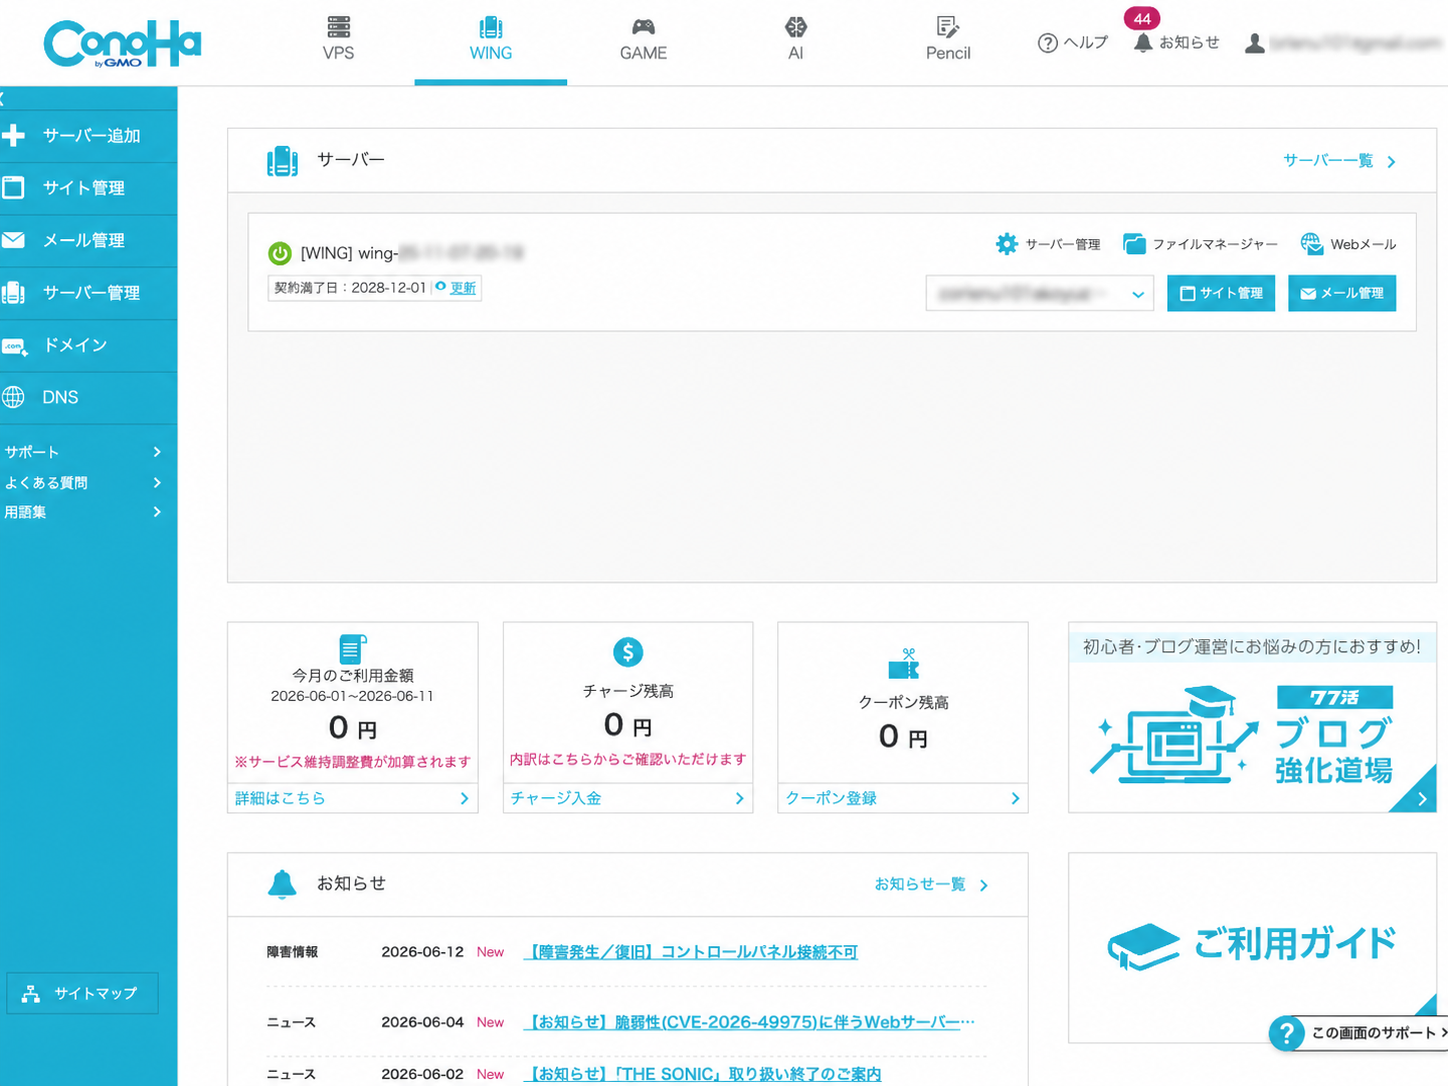Click the お知らせ panel bell icon
The width and height of the screenshot is (1448, 1086).
coord(282,884)
